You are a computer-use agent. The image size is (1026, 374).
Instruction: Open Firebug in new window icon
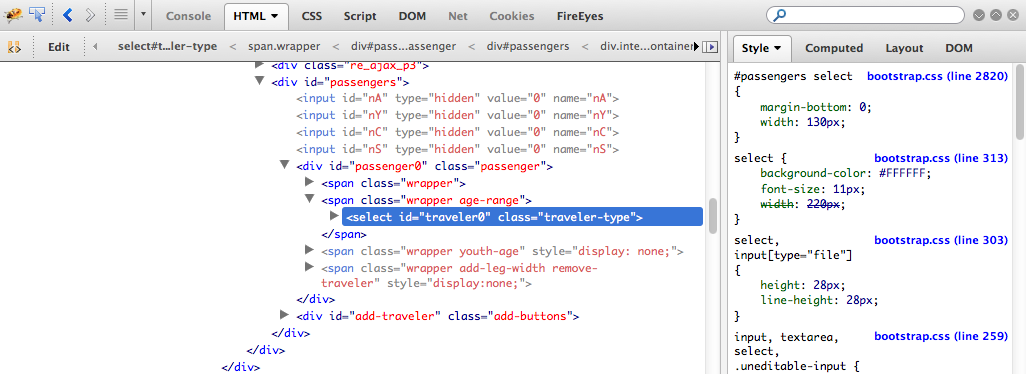(x=996, y=15)
